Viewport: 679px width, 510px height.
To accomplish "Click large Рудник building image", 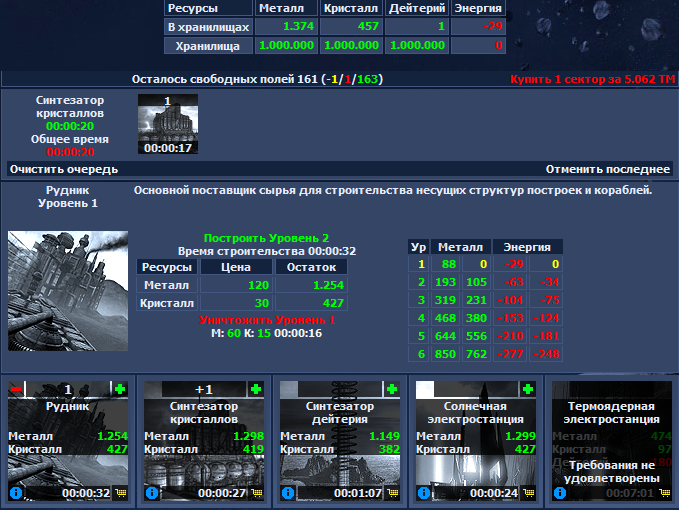I will click(68, 291).
